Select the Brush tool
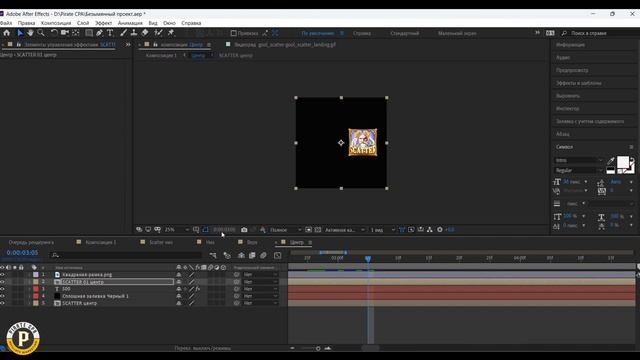640x360 pixels. pos(123,33)
